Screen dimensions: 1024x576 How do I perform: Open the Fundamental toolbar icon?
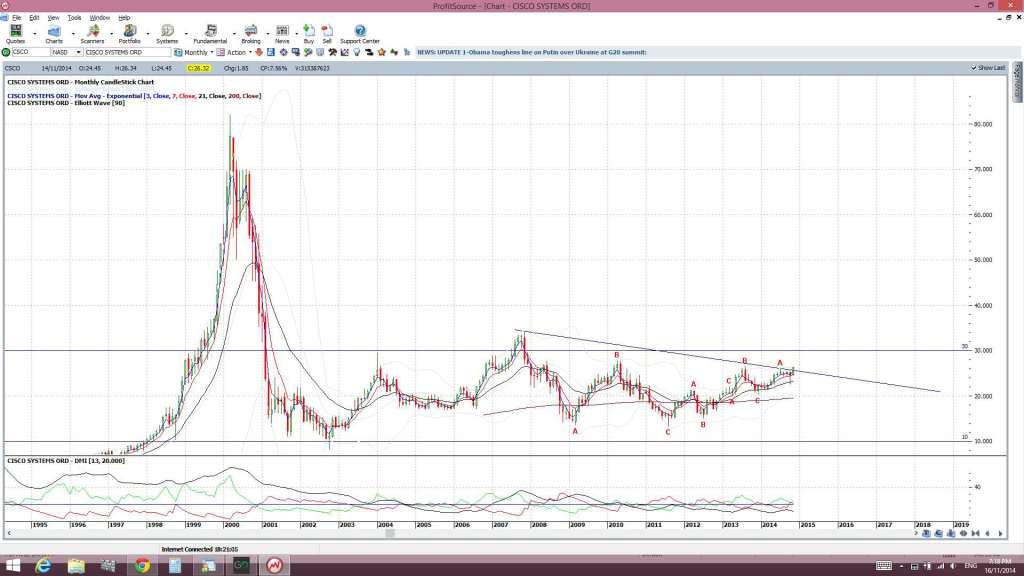[x=210, y=31]
